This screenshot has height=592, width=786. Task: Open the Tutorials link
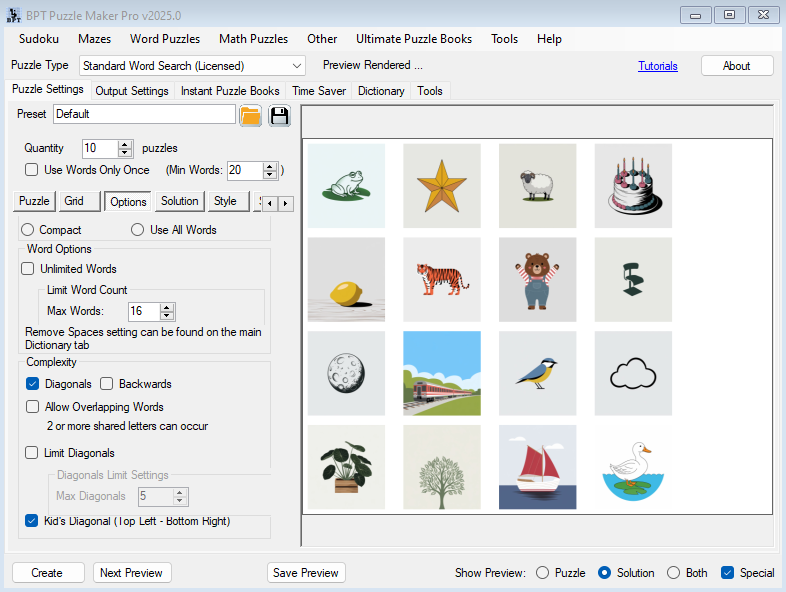(658, 66)
